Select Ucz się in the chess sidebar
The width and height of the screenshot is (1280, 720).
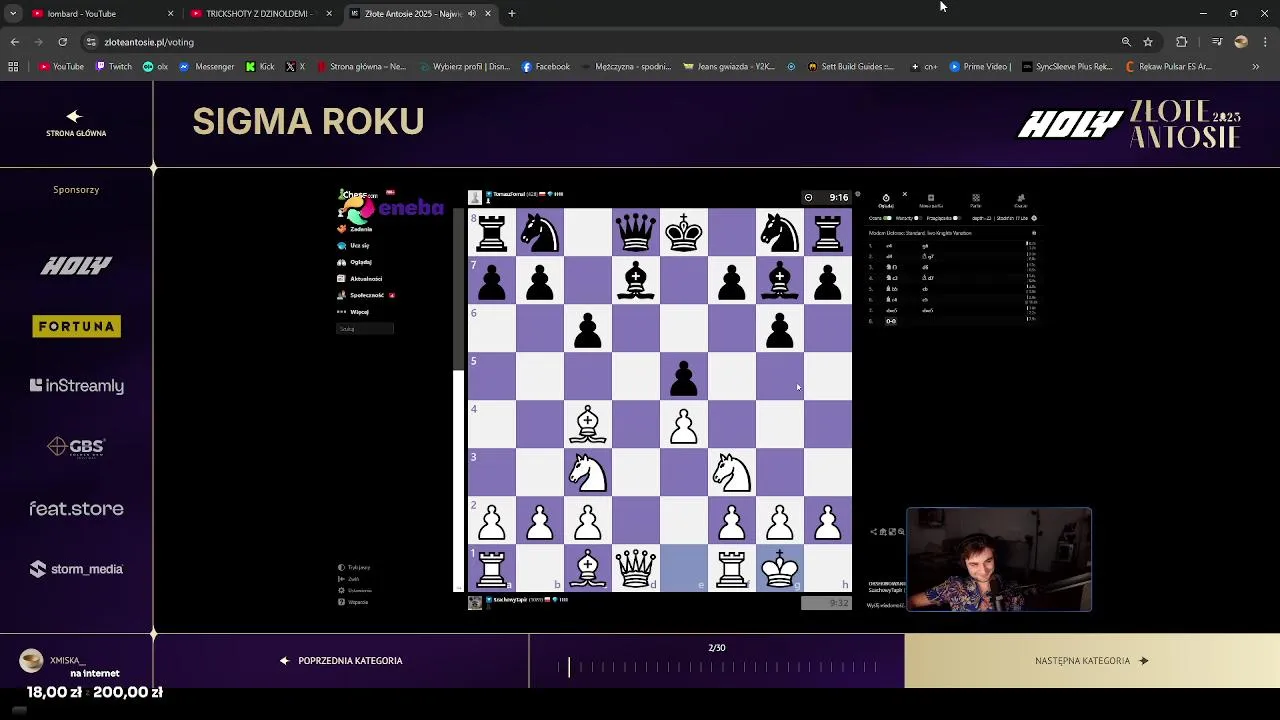354,245
